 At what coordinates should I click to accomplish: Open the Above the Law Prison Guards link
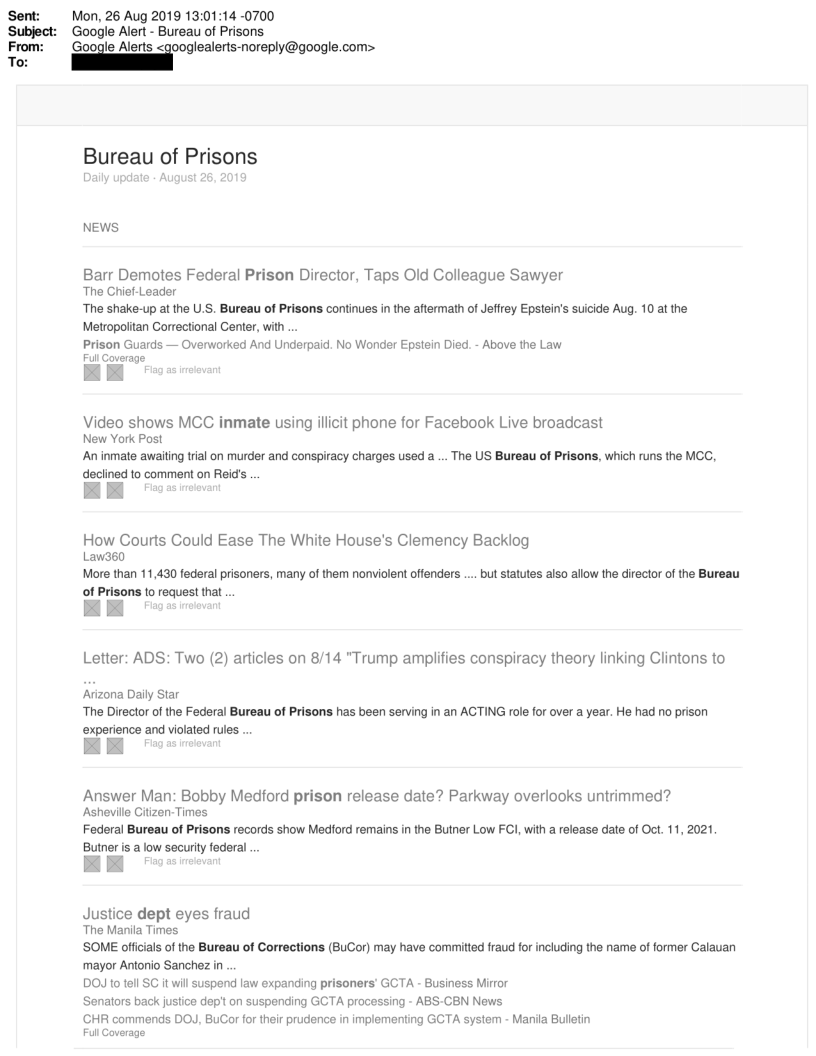(x=321, y=344)
